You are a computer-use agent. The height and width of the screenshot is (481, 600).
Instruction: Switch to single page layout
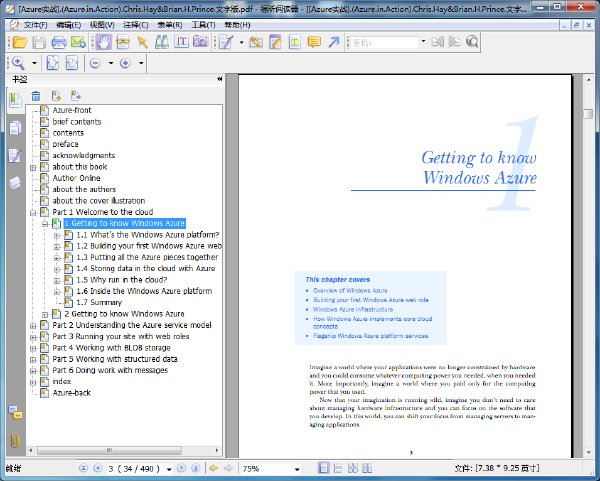coord(324,468)
